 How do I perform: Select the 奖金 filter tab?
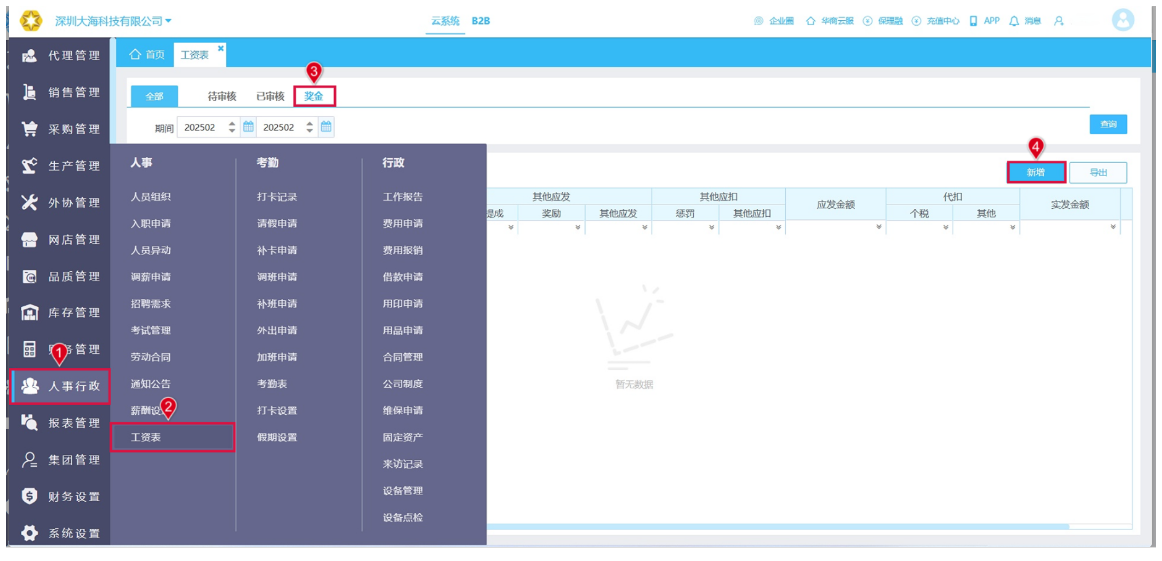[314, 96]
